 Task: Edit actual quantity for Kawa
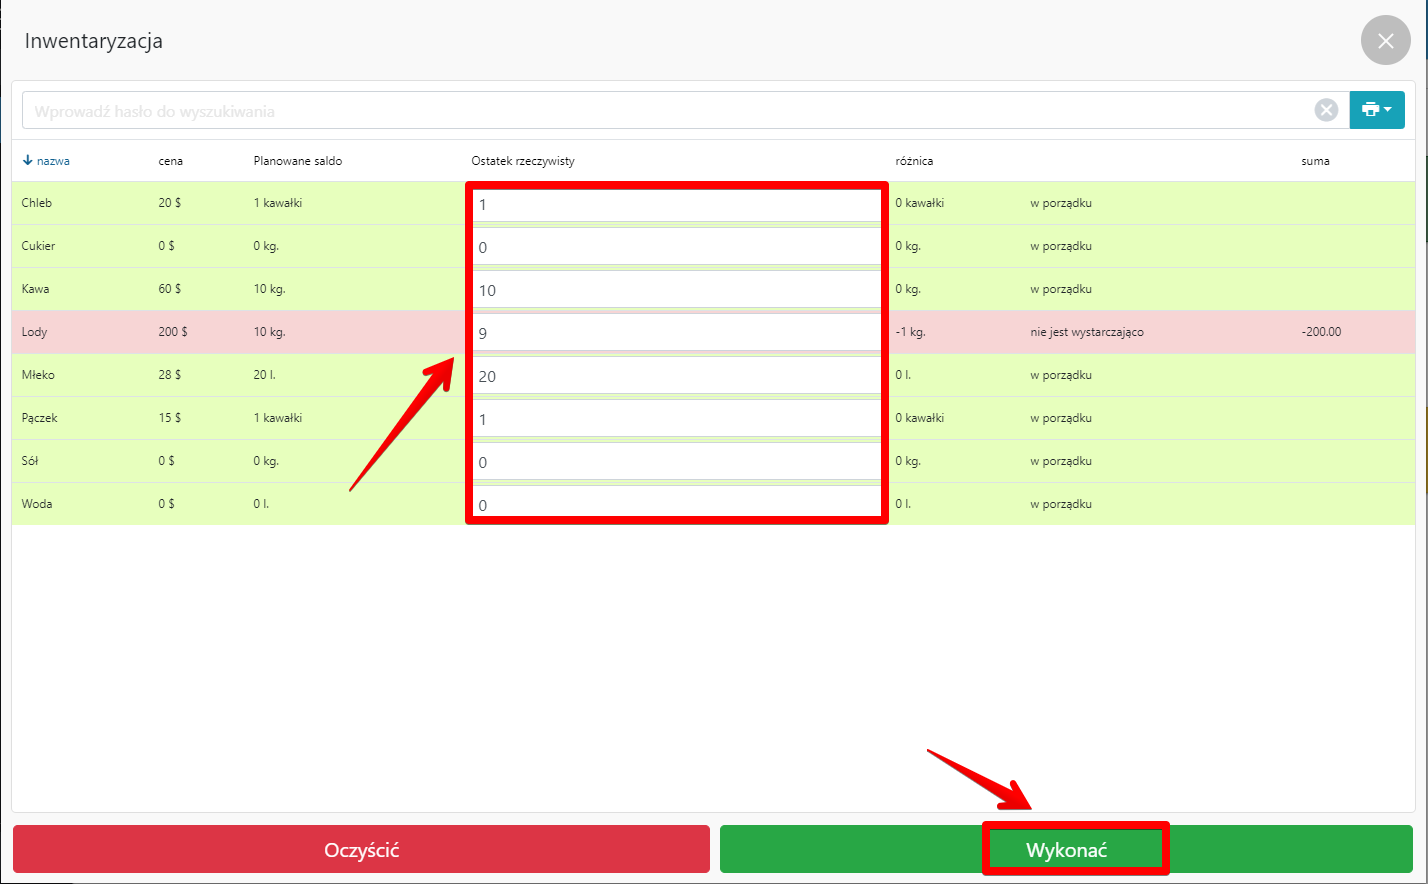pyautogui.click(x=676, y=291)
